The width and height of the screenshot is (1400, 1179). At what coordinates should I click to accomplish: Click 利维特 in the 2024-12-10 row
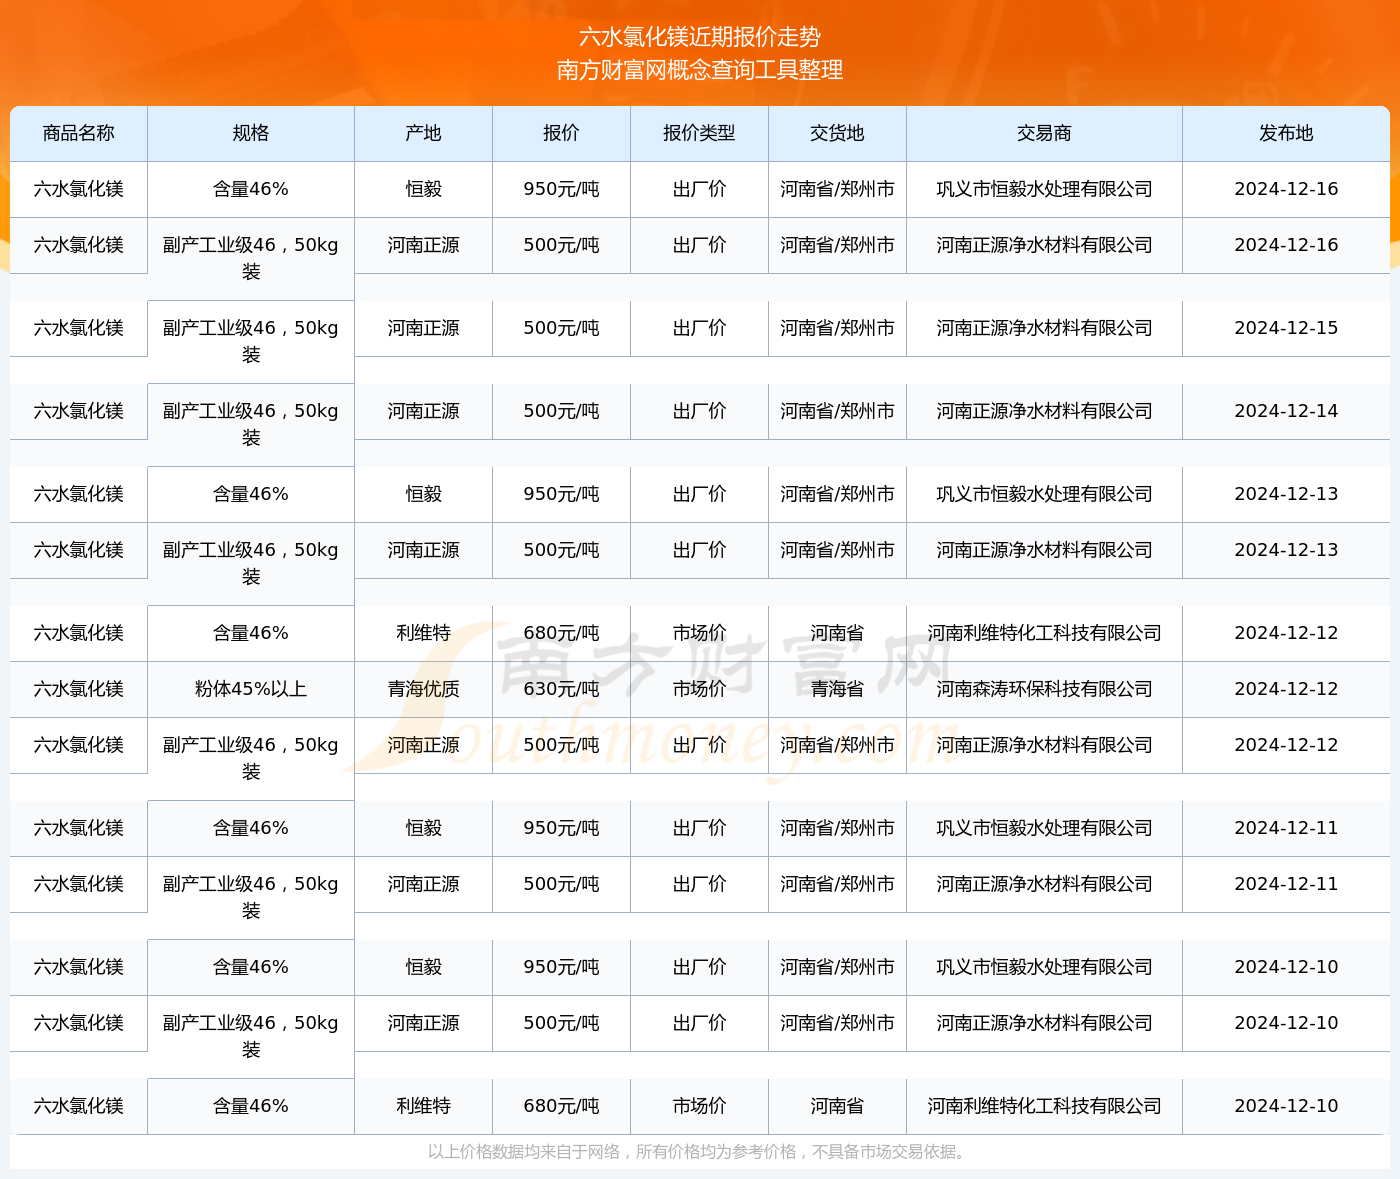point(423,1106)
